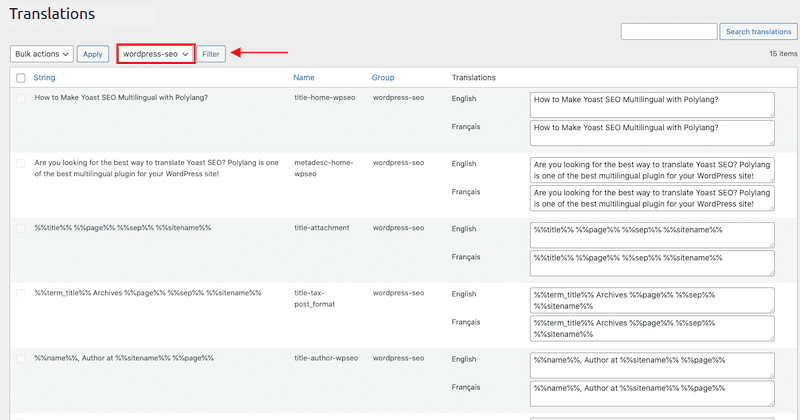This screenshot has height=420, width=800.
Task: Edit English translation of title-home-wpseo
Action: pos(652,105)
